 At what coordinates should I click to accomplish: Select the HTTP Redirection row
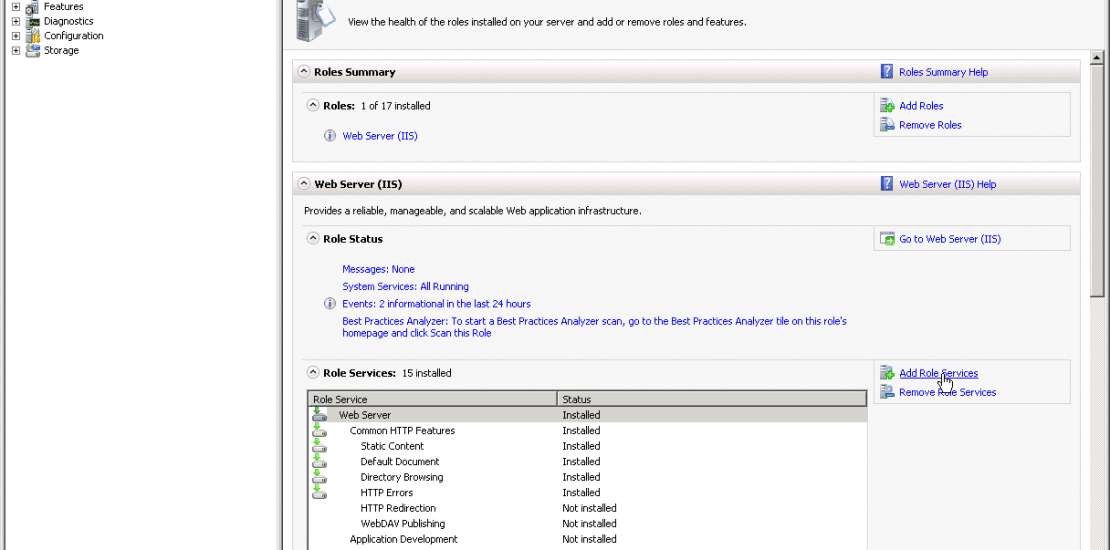click(x=588, y=508)
